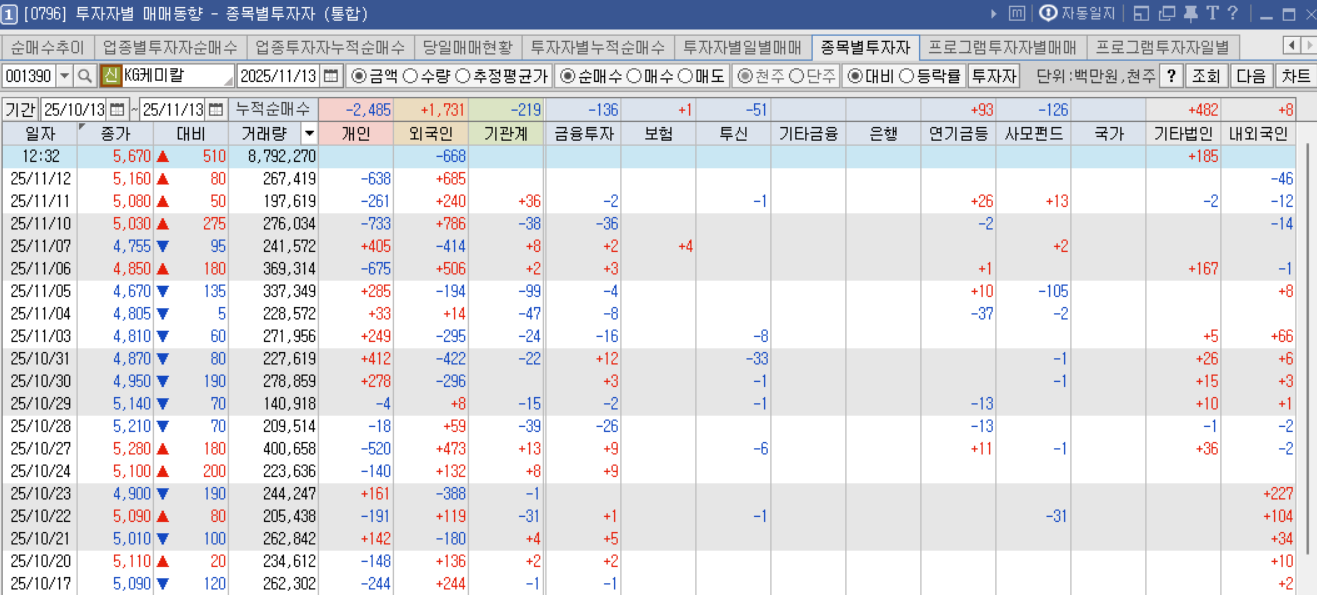Select the 25/11/12 date row

click(648, 179)
